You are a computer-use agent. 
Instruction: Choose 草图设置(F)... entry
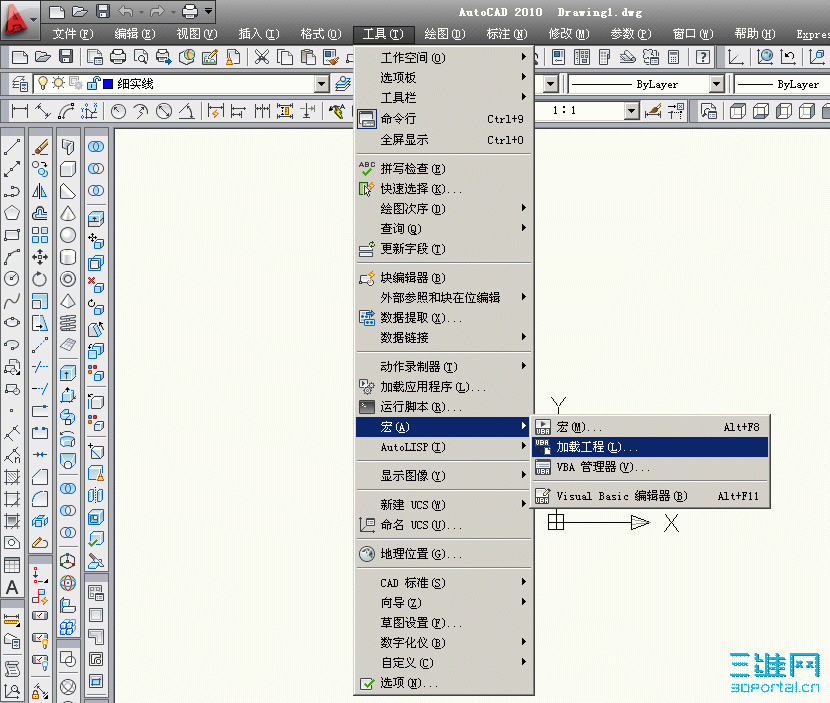click(444, 623)
